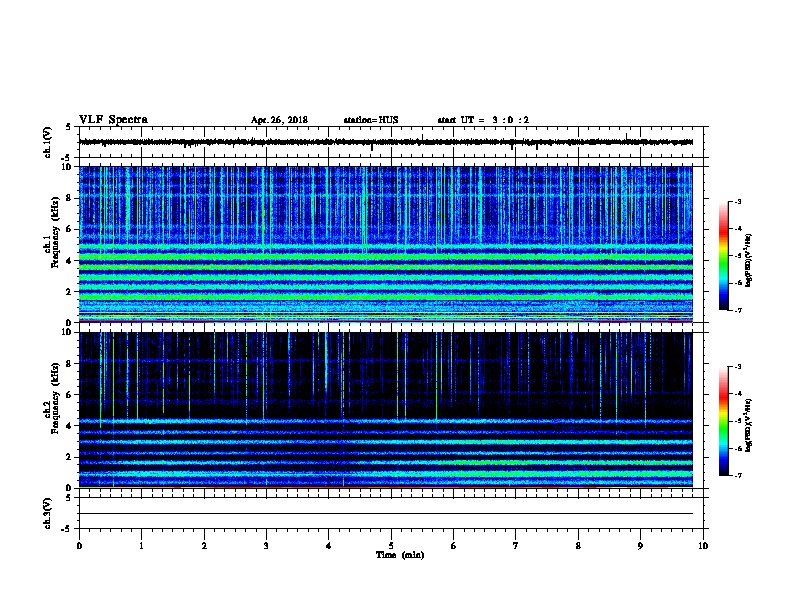Click time-axis tick label "4"
The image size is (792, 612).
point(328,545)
